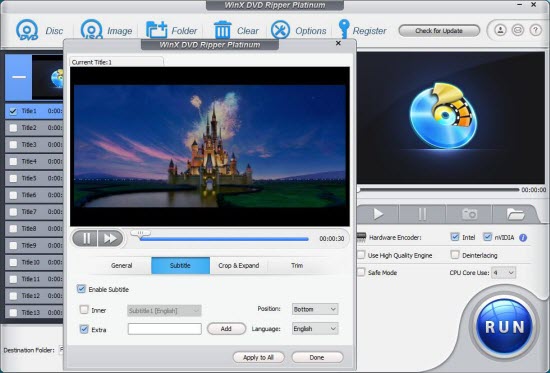Click the Register key icon

pyautogui.click(x=344, y=29)
